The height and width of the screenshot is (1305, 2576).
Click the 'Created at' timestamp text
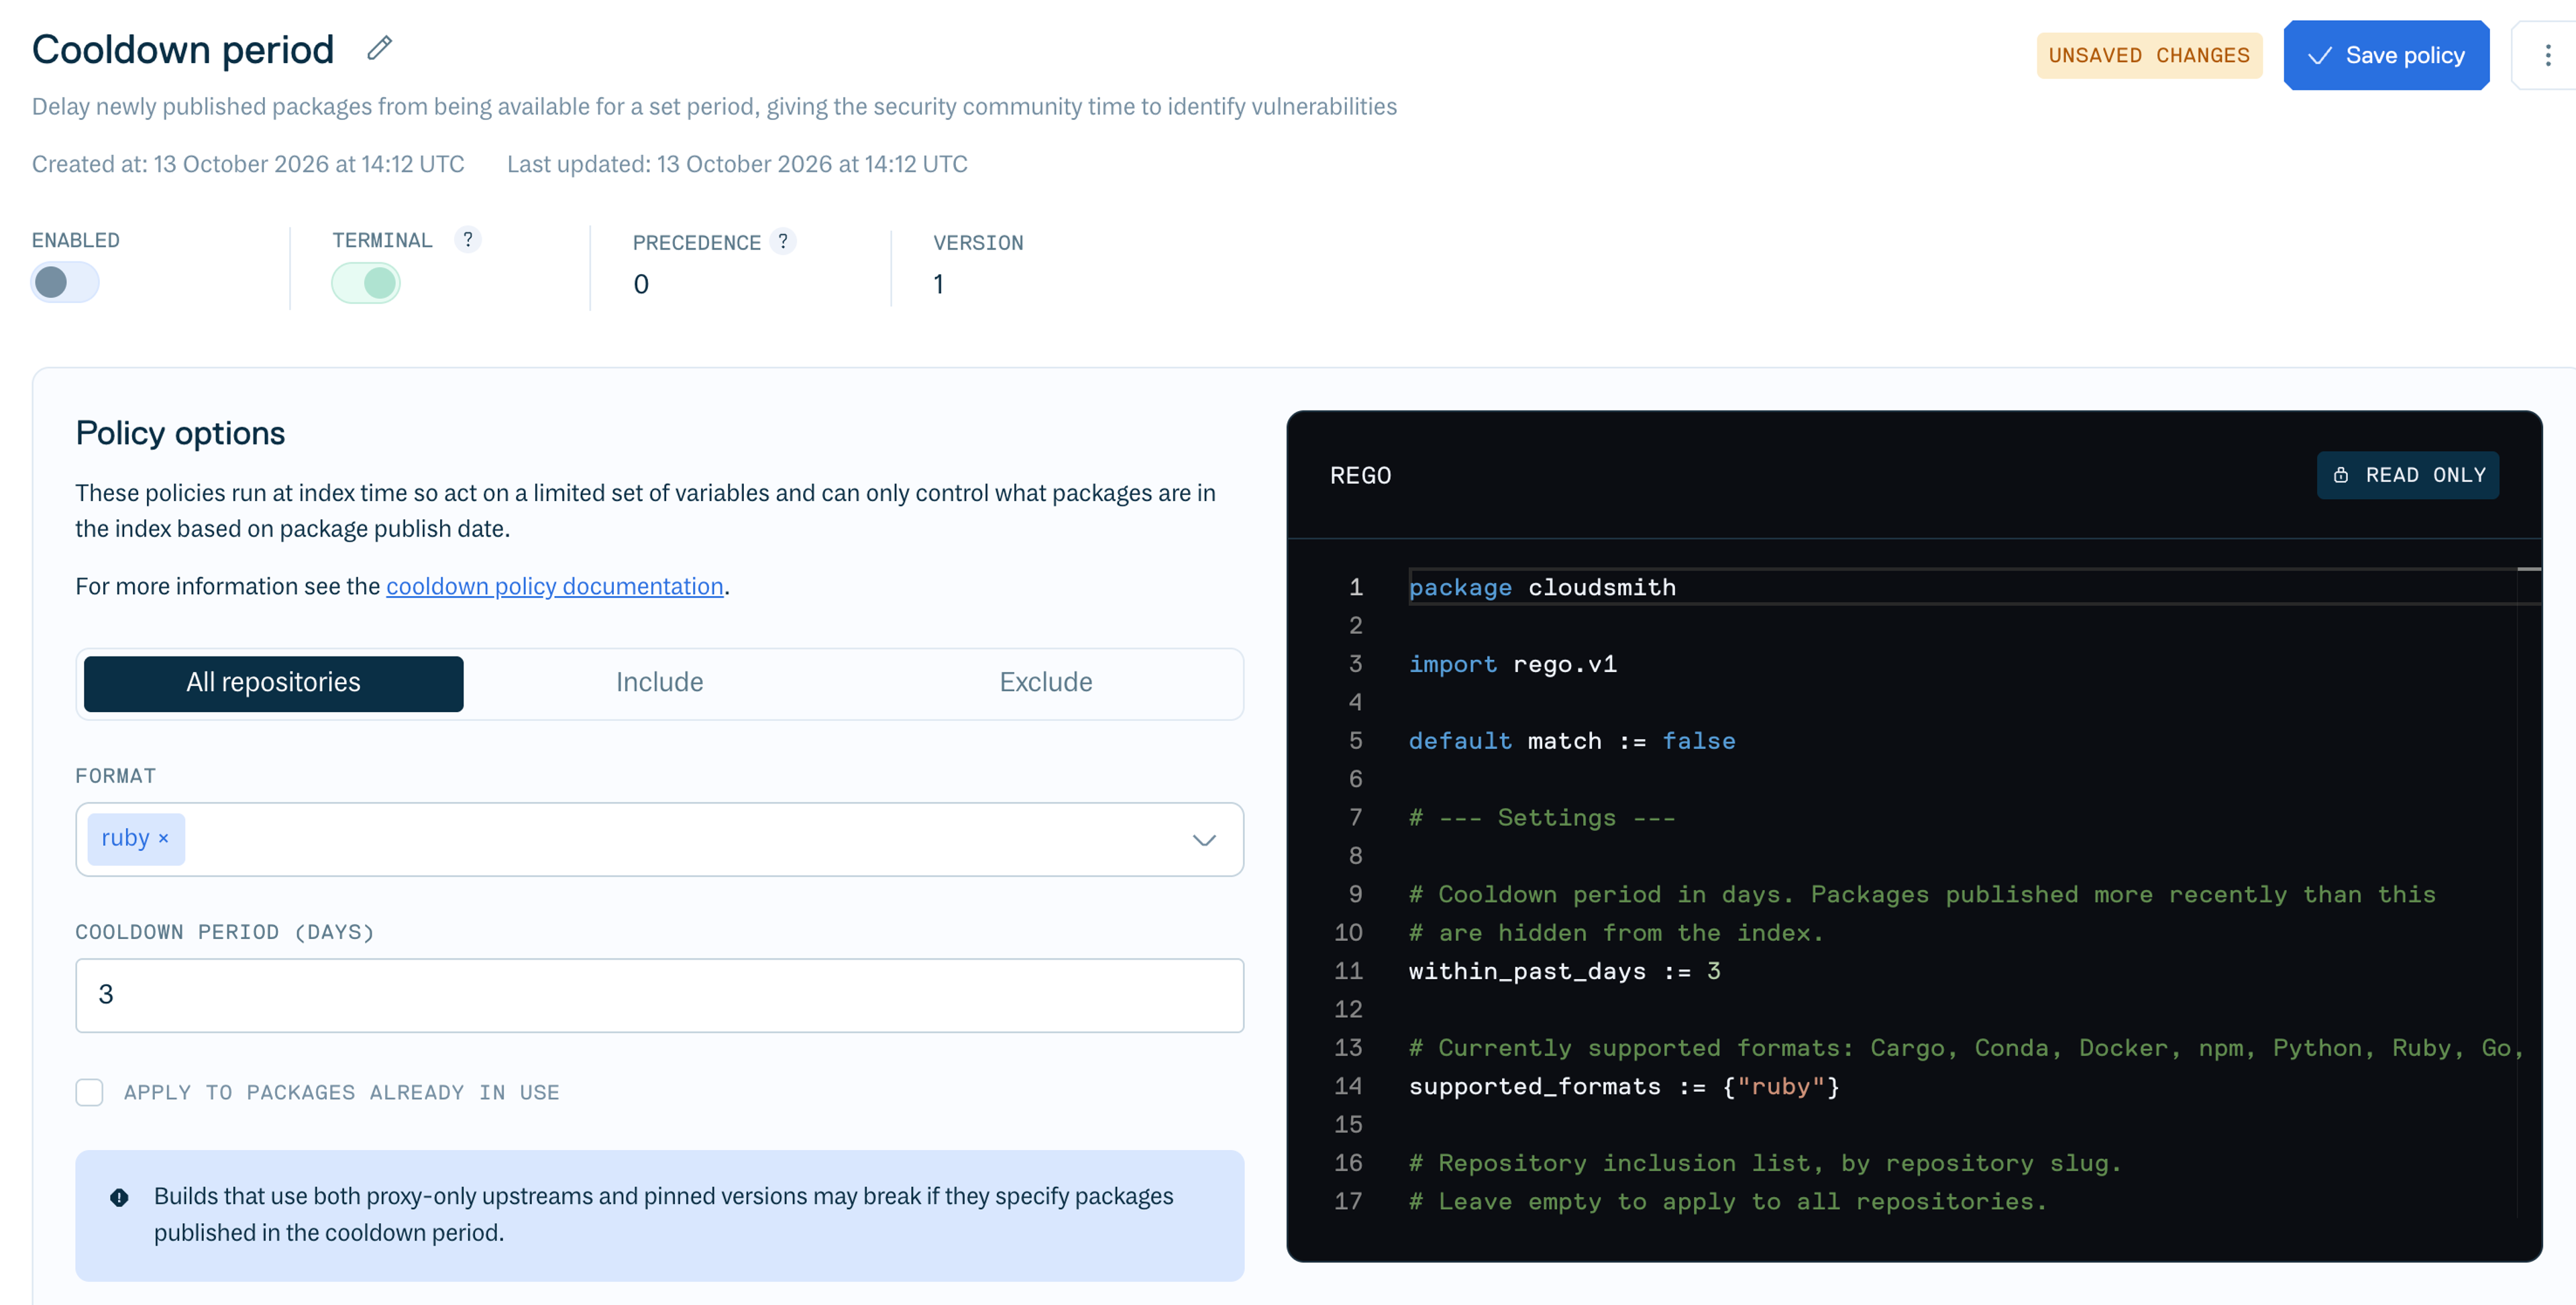point(248,164)
